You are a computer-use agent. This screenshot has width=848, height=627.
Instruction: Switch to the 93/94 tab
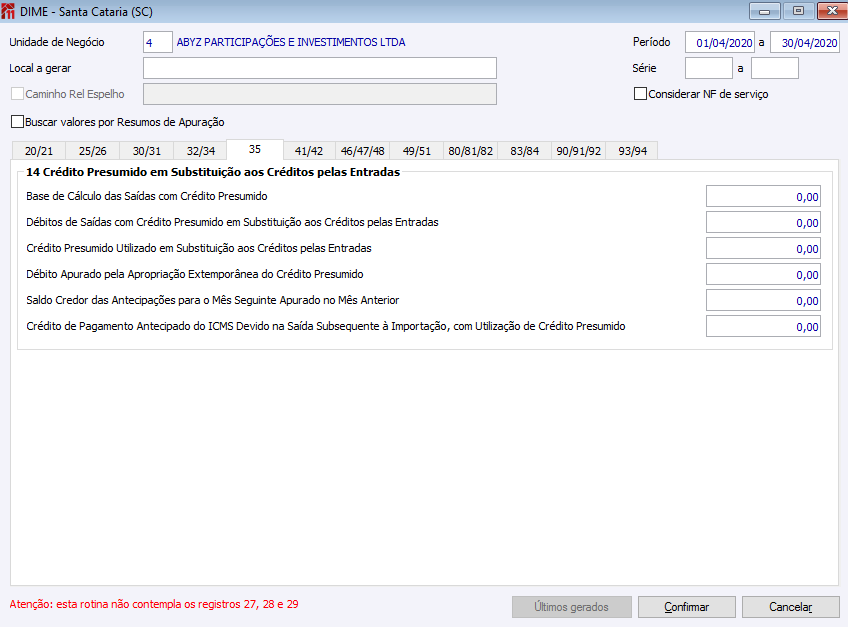pyautogui.click(x=632, y=151)
